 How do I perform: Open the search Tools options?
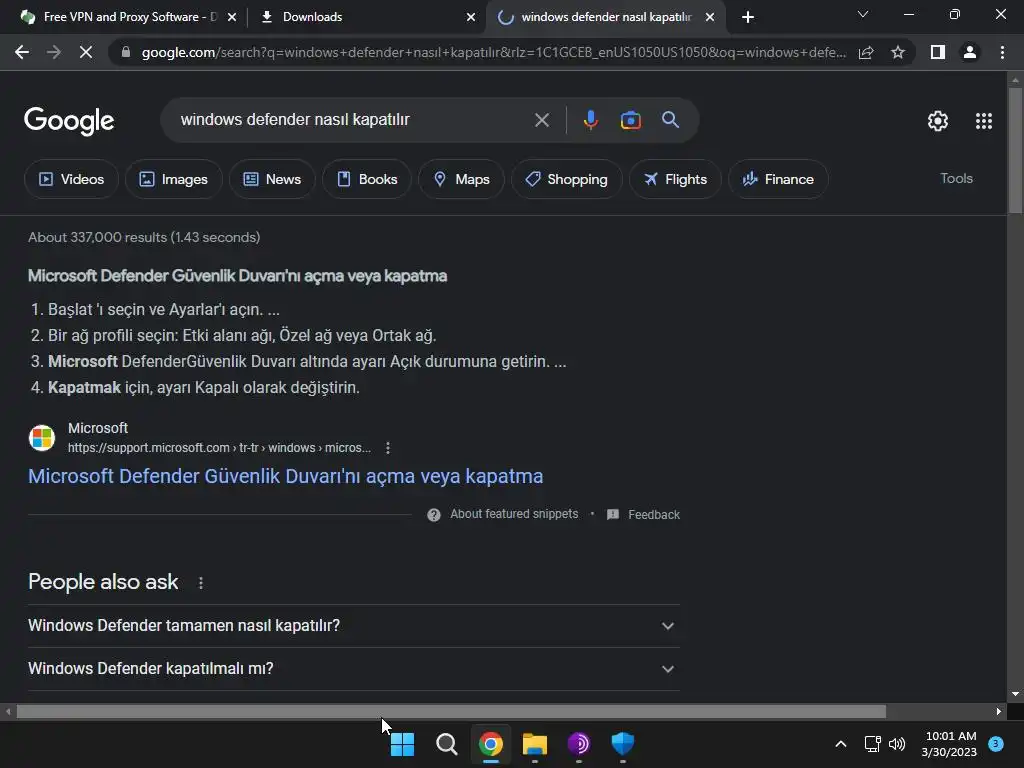[x=956, y=178]
